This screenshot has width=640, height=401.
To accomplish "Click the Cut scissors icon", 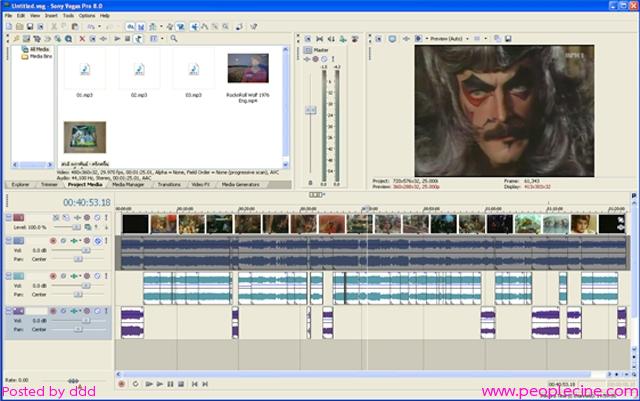I will point(53,27).
